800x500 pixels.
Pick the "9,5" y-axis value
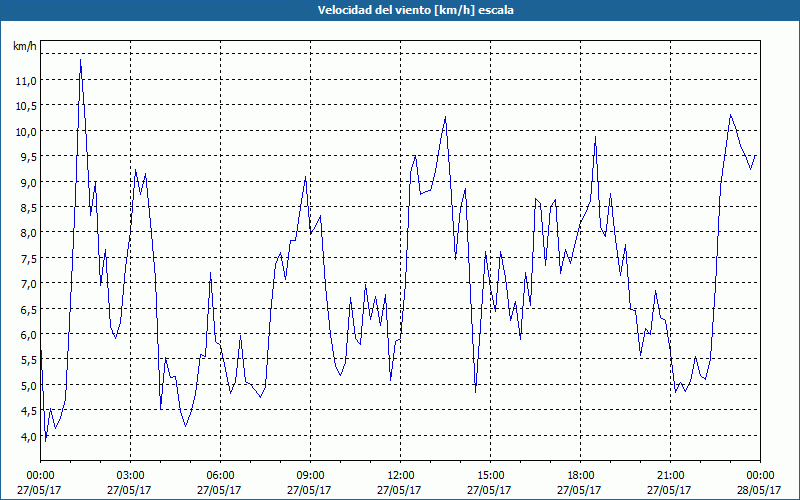tap(29, 157)
